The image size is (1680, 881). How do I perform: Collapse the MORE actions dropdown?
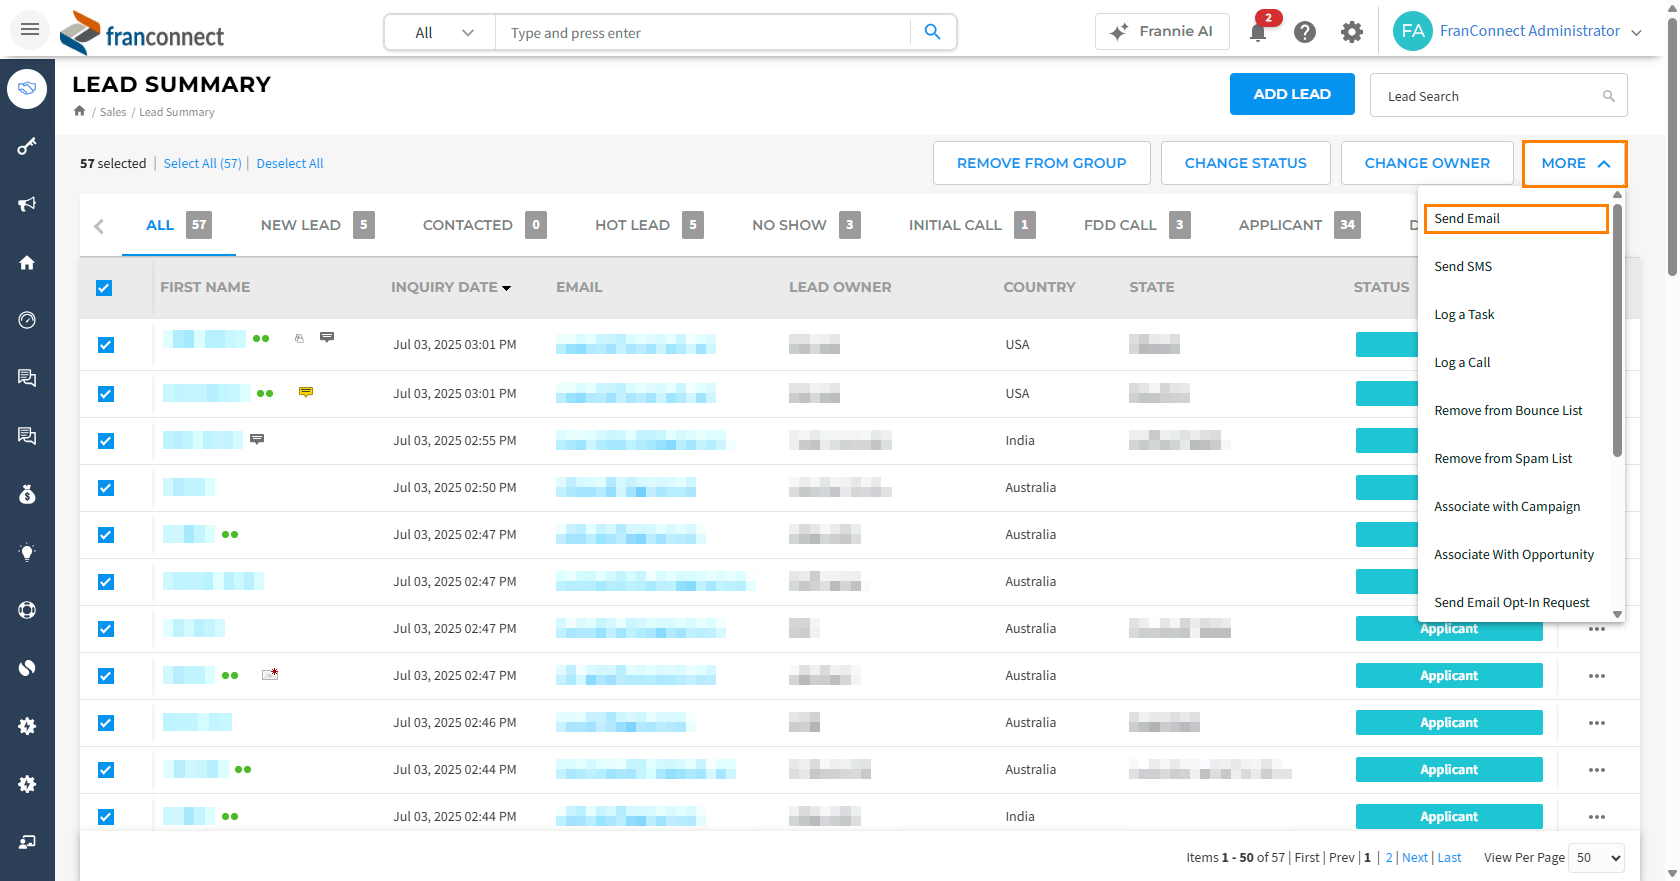pos(1575,163)
